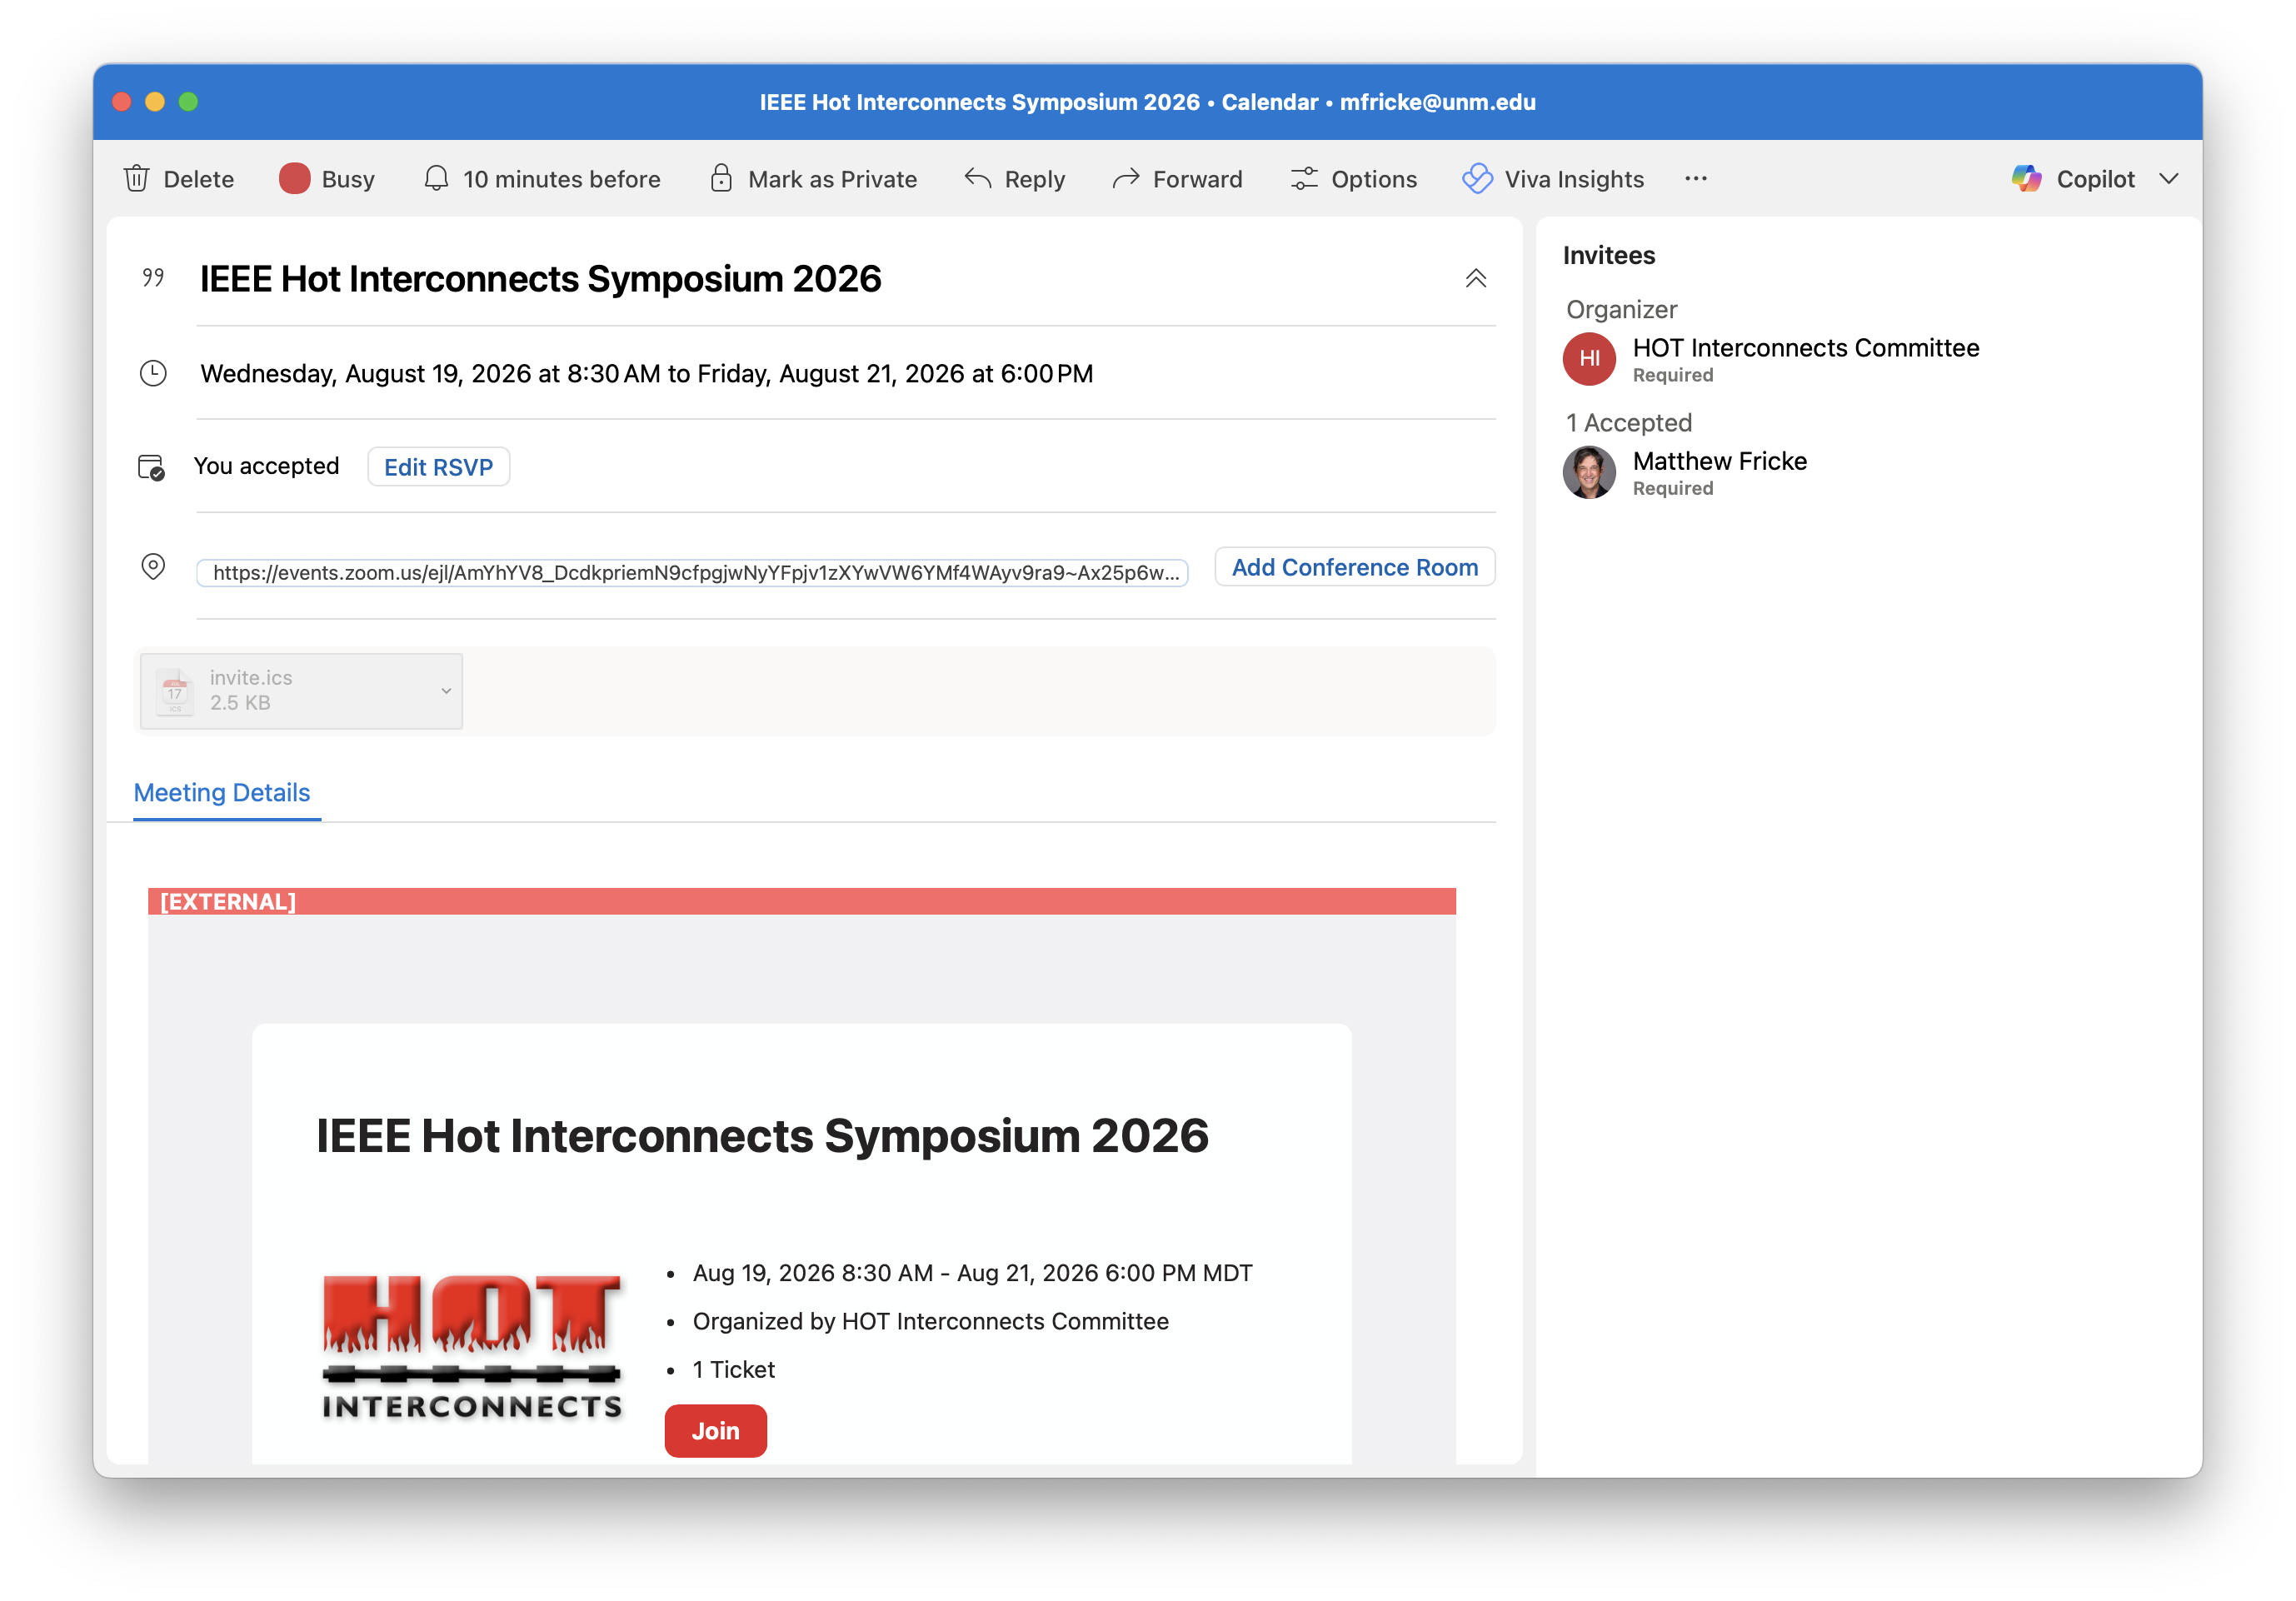Screen dimensions: 2296x1601
Task: Expand the invite.ics attachment dropdown arrow
Action: (446, 691)
